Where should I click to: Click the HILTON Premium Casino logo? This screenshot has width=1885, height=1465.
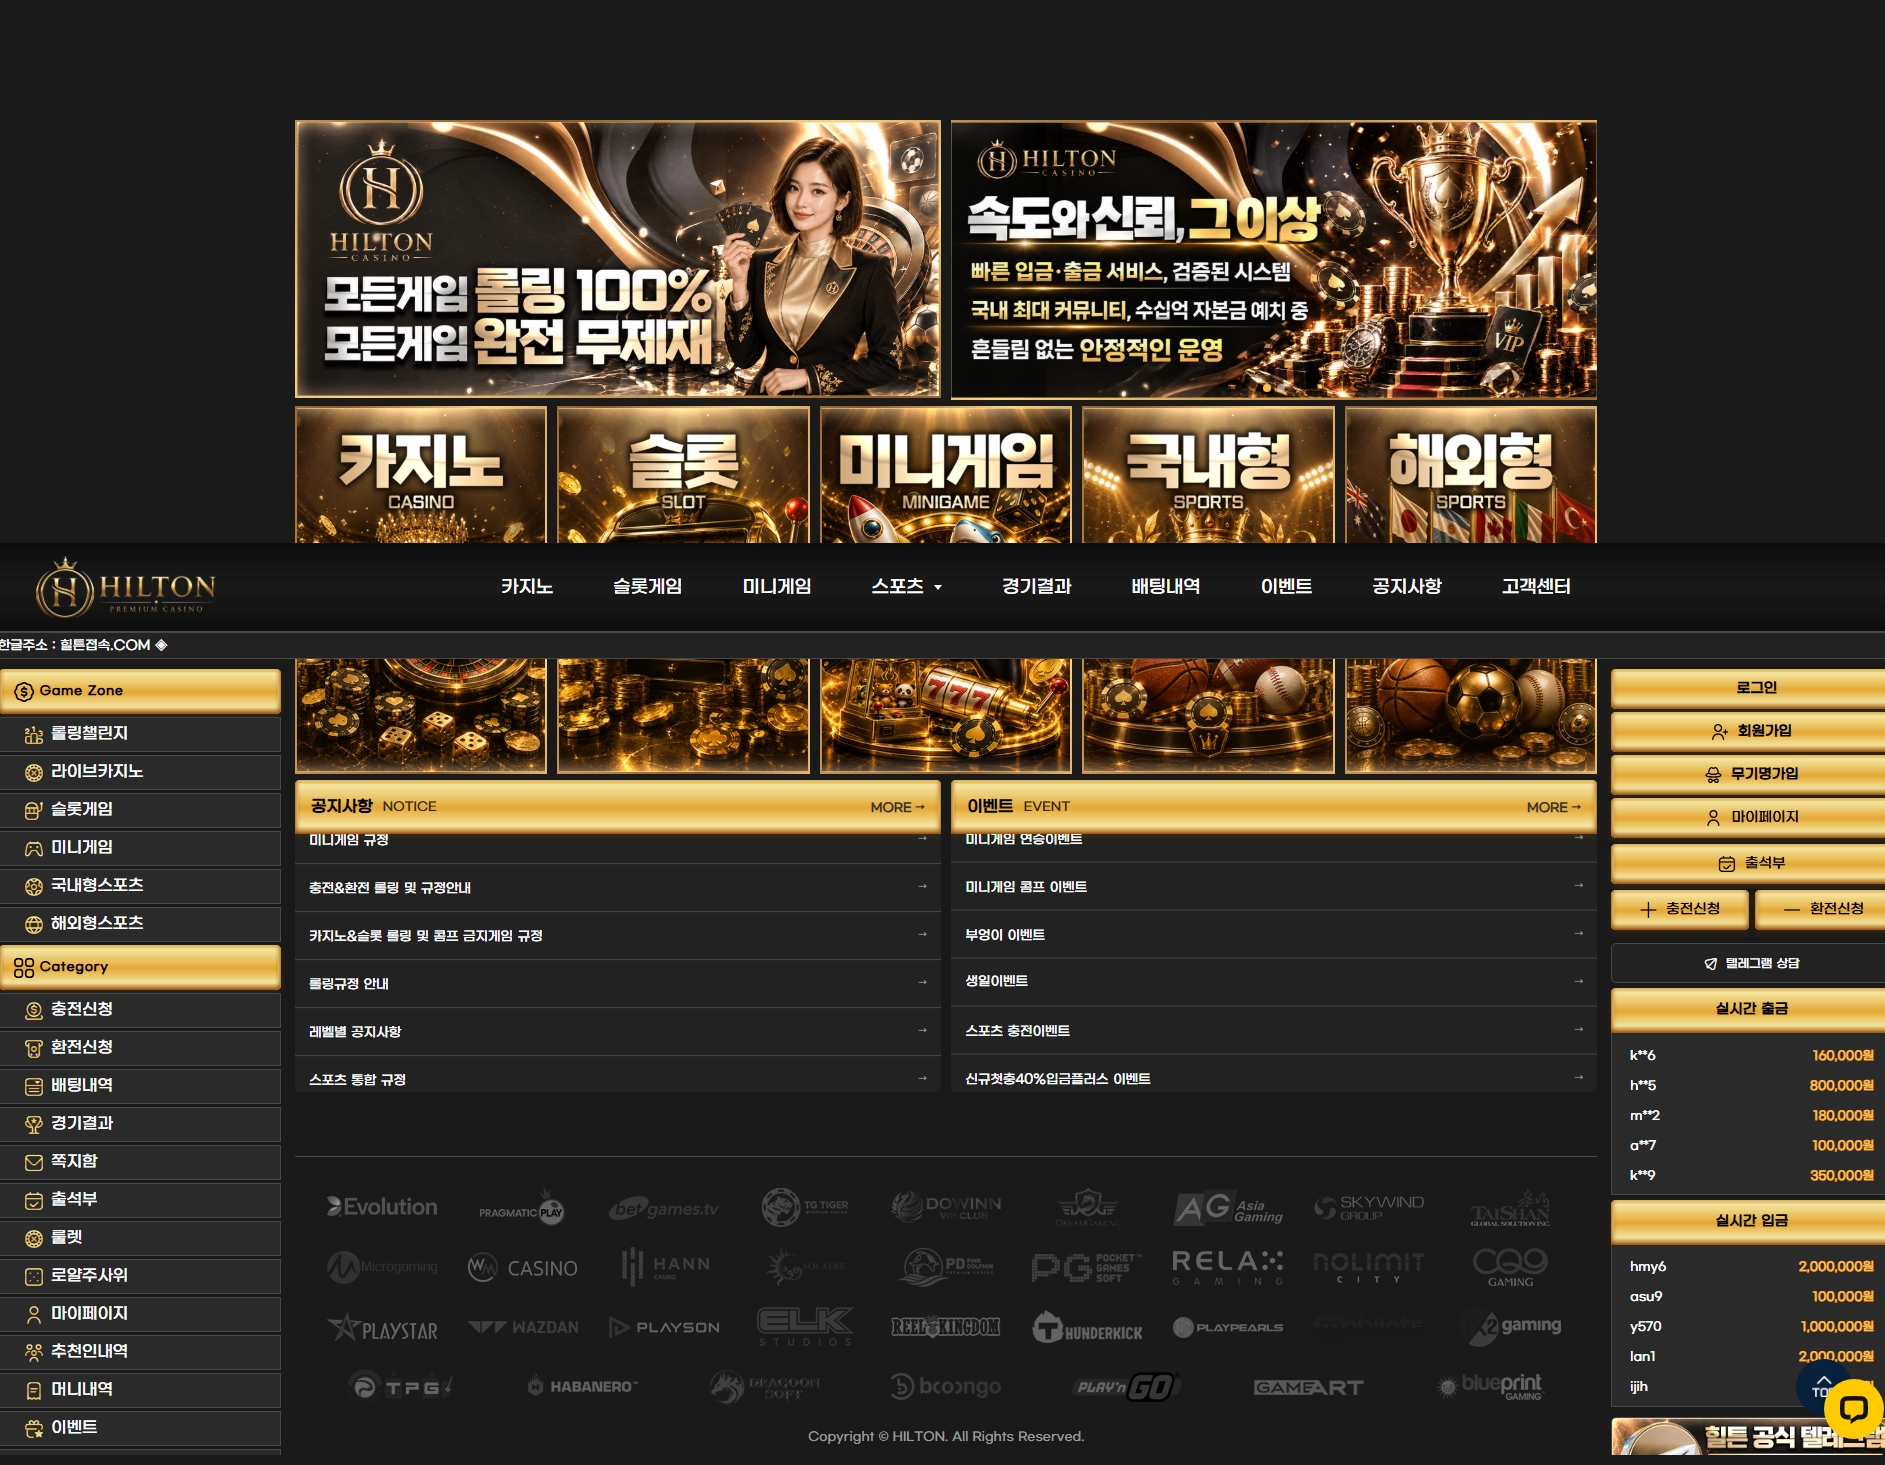point(126,587)
